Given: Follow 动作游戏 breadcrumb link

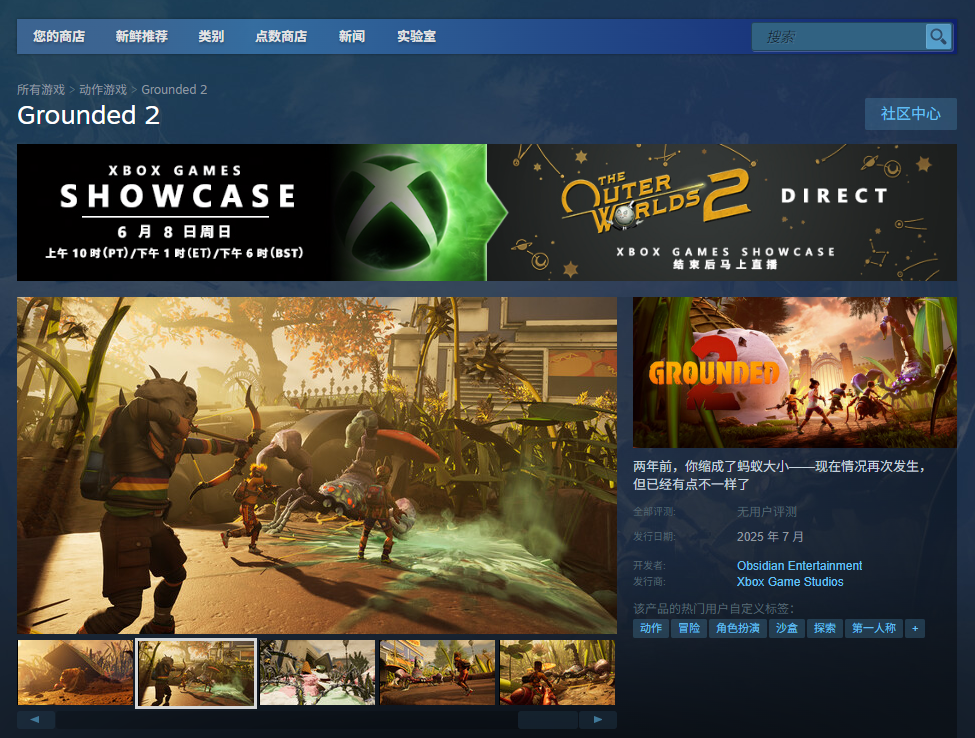Looking at the screenshot, I should pos(103,90).
